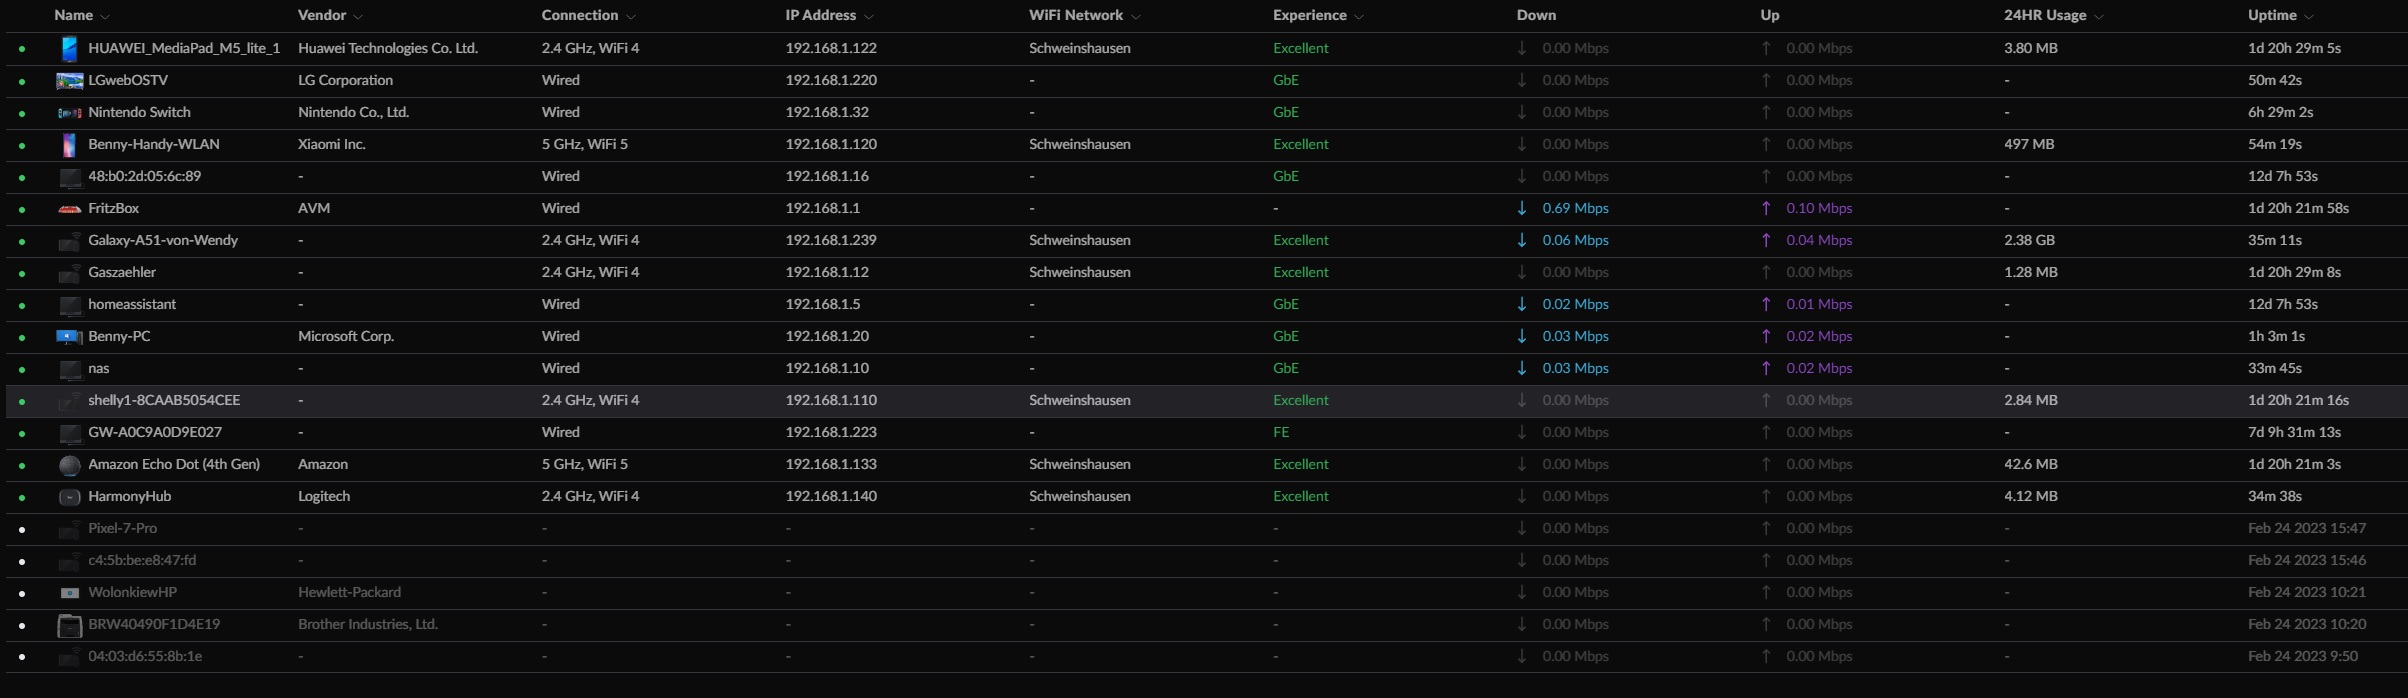Click the WolonkiewHP device icon

(69, 593)
